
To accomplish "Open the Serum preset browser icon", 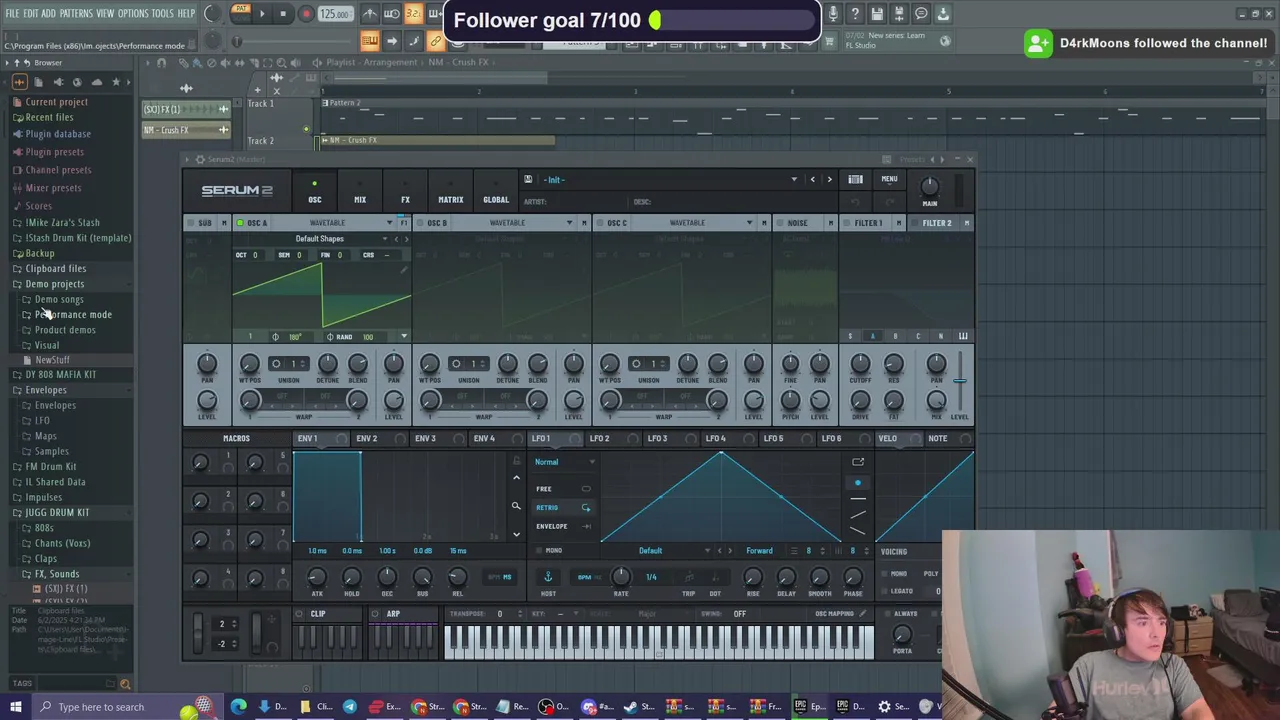I will [x=855, y=180].
